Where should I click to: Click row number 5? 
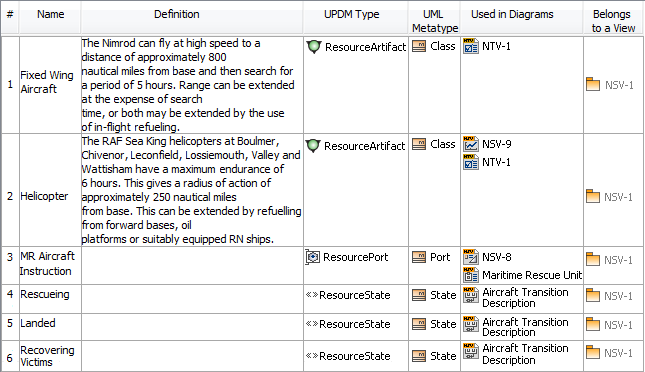pos(10,323)
